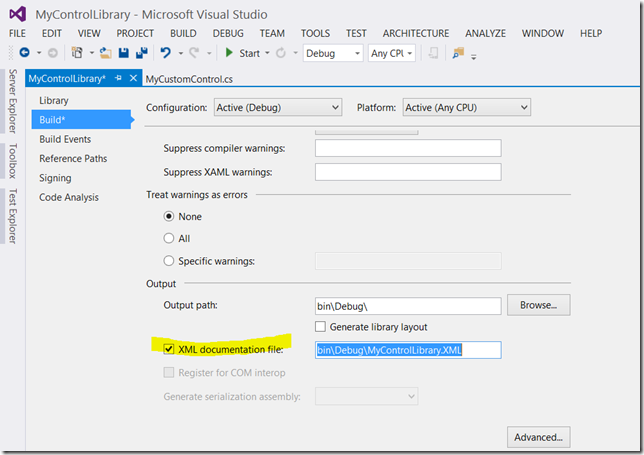Open the Build Events page
This screenshot has height=455, width=644.
coord(65,139)
